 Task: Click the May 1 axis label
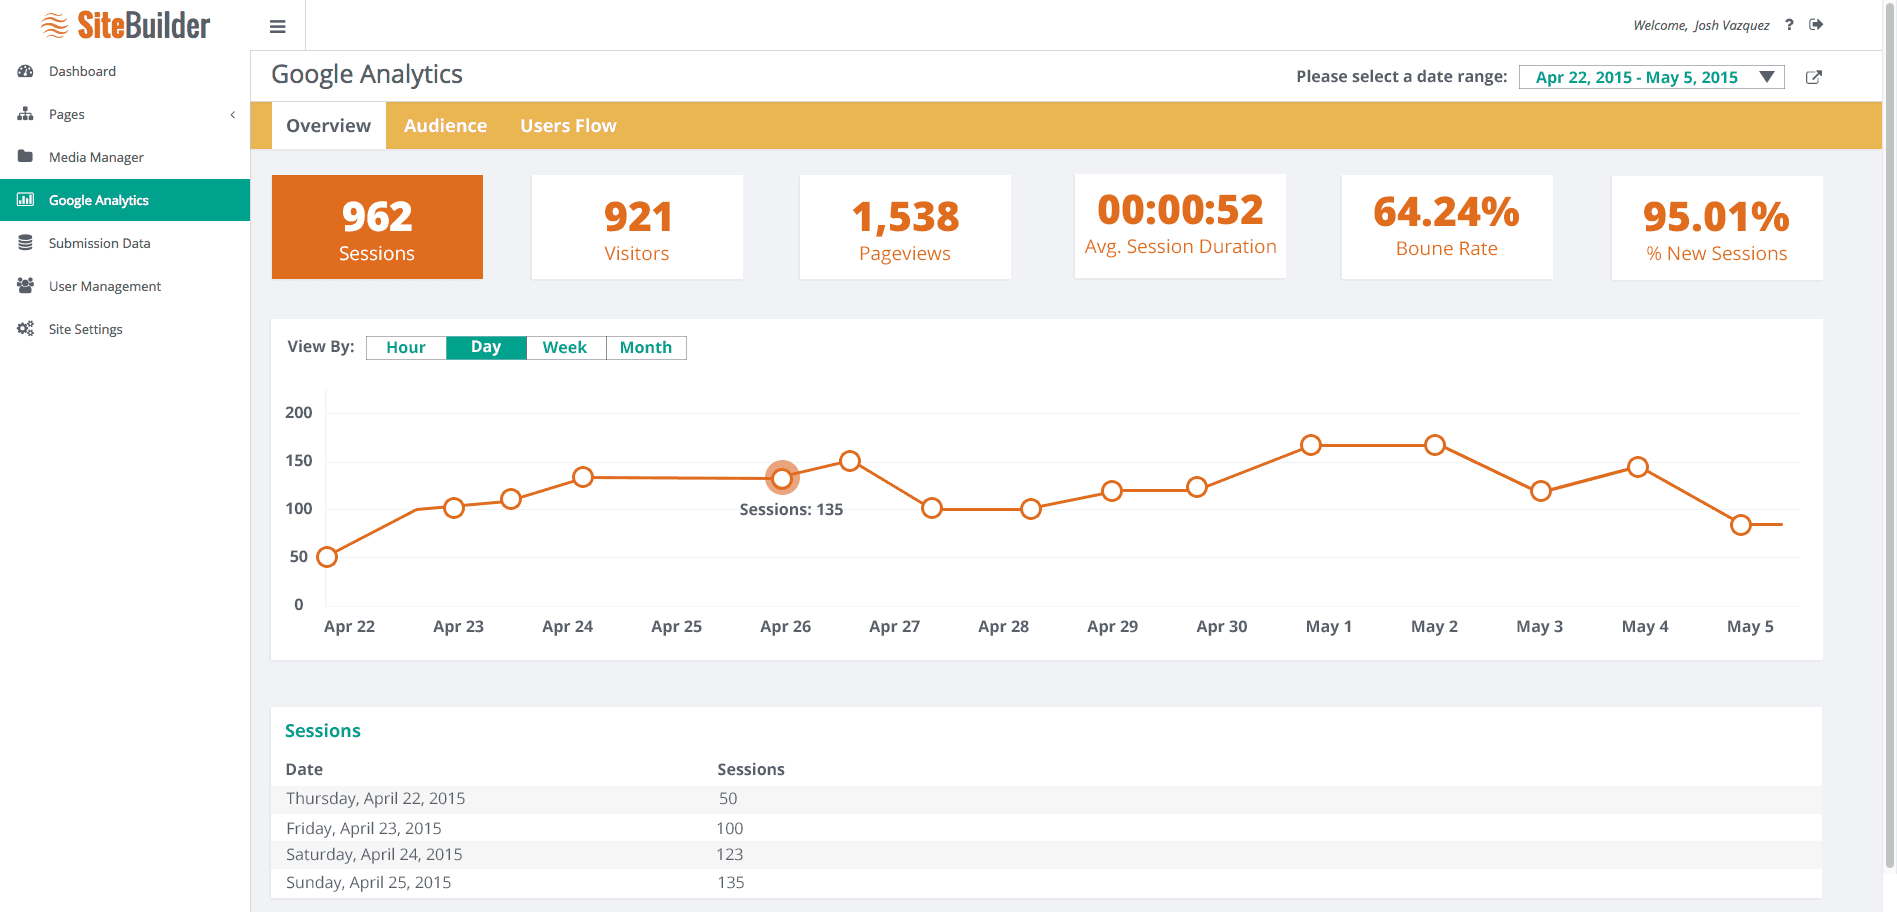click(x=1329, y=626)
